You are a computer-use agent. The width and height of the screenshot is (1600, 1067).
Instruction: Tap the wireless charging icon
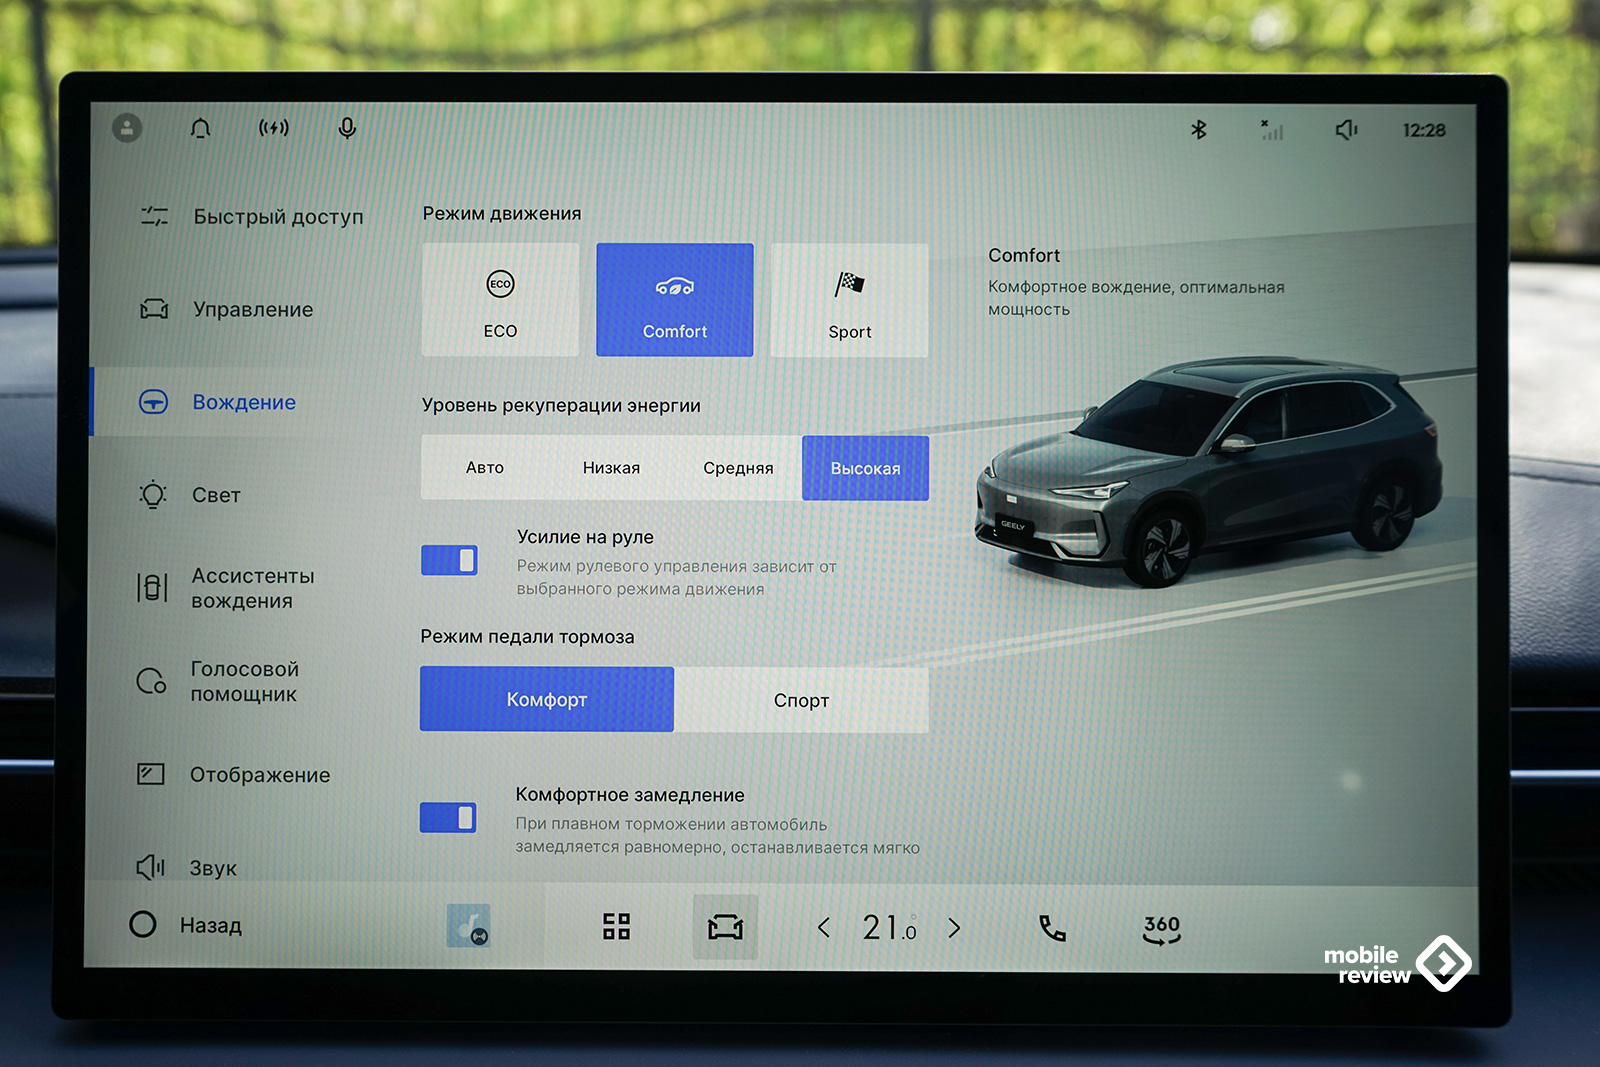[x=273, y=128]
